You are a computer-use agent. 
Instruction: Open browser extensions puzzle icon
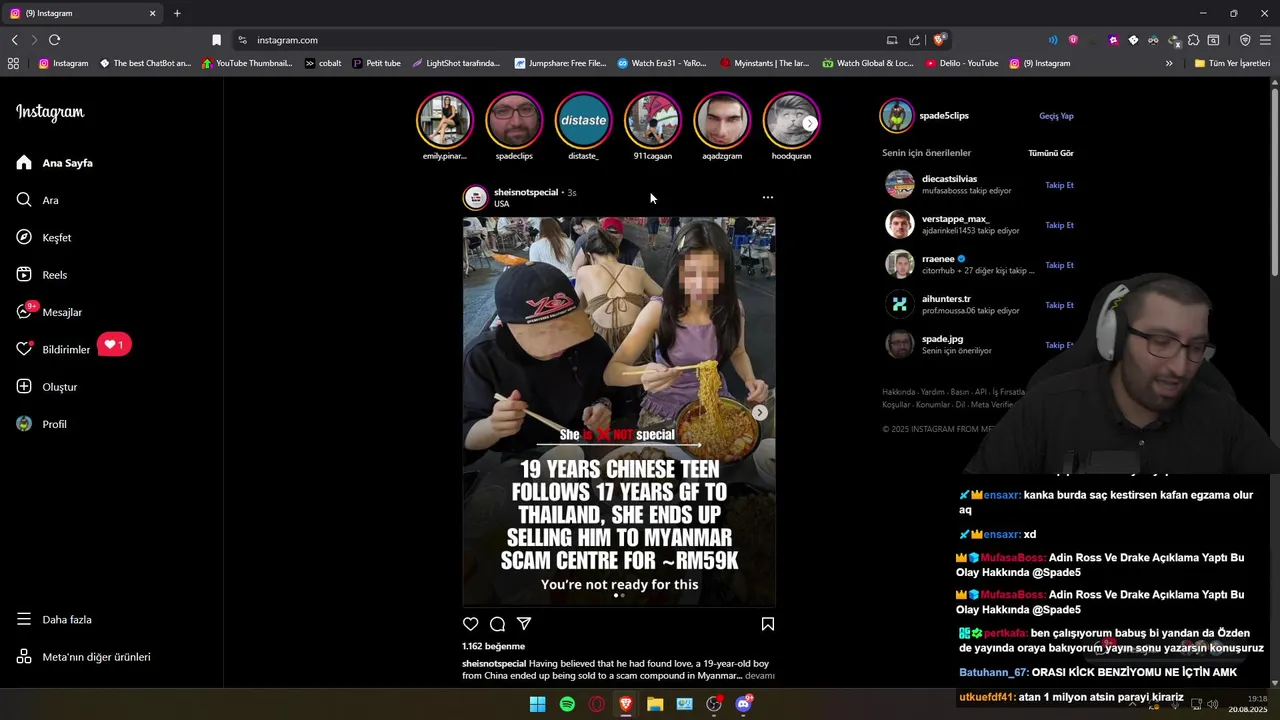click(x=1193, y=40)
